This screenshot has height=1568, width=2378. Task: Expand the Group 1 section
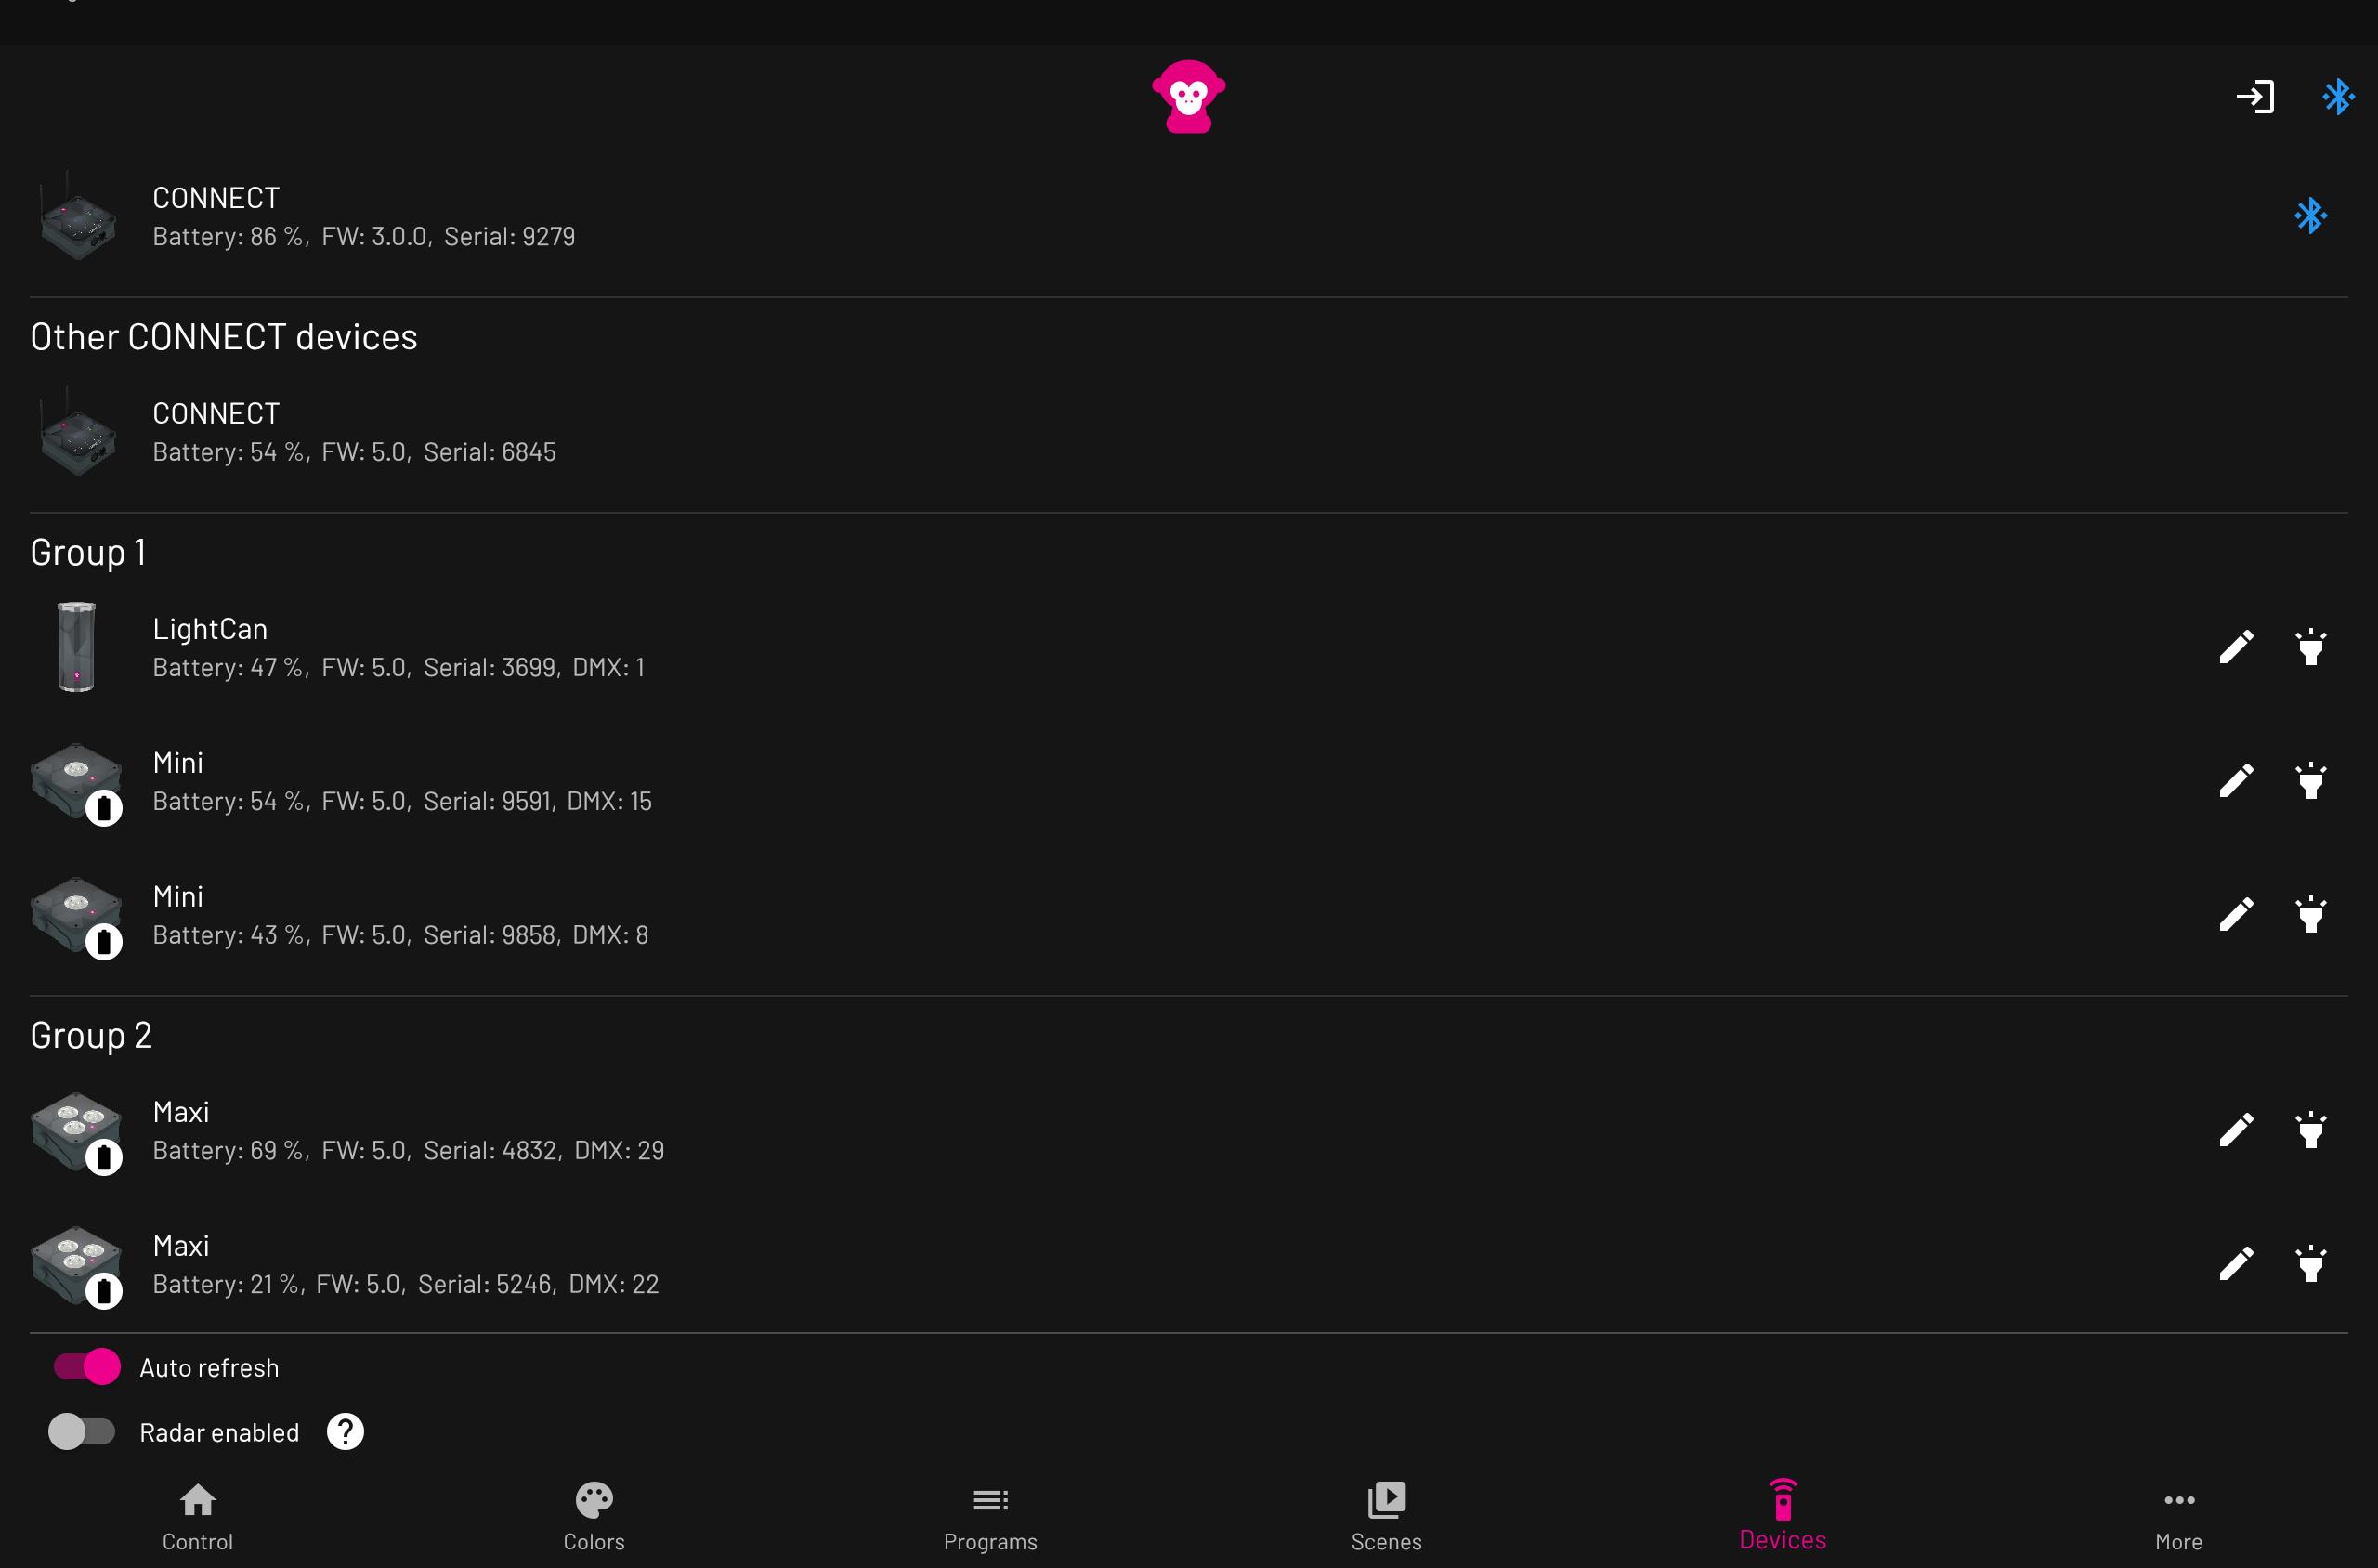pos(87,550)
